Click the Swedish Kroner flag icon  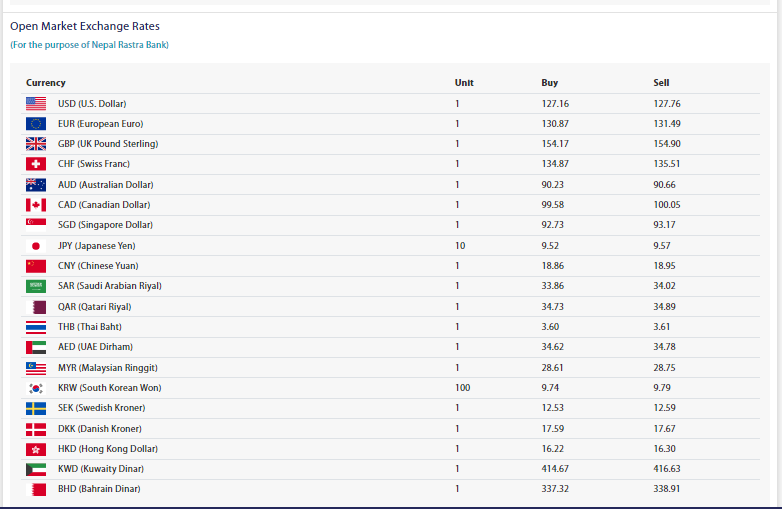tap(36, 408)
